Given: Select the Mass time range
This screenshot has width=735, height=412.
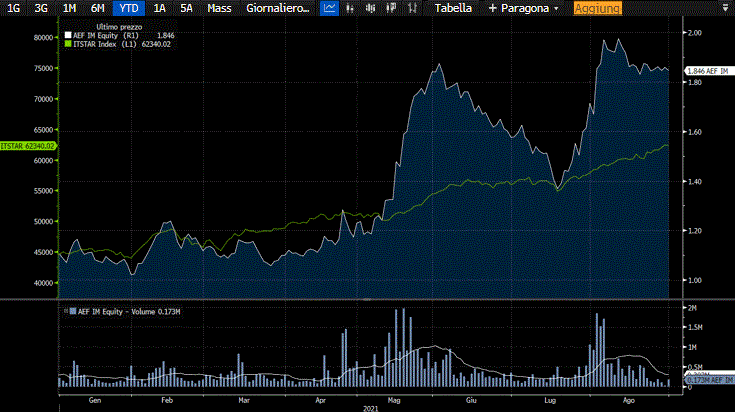Looking at the screenshot, I should pos(219,8).
